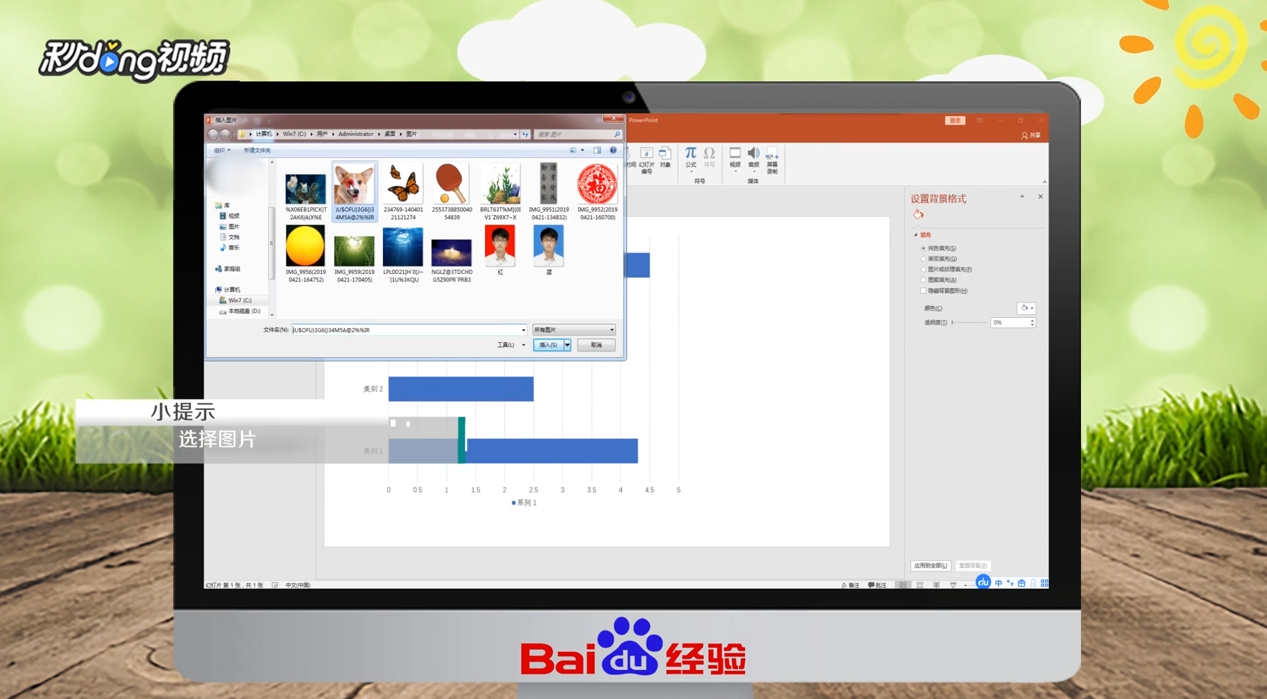
Task: Click the 取消 cancel button
Action: pos(596,345)
